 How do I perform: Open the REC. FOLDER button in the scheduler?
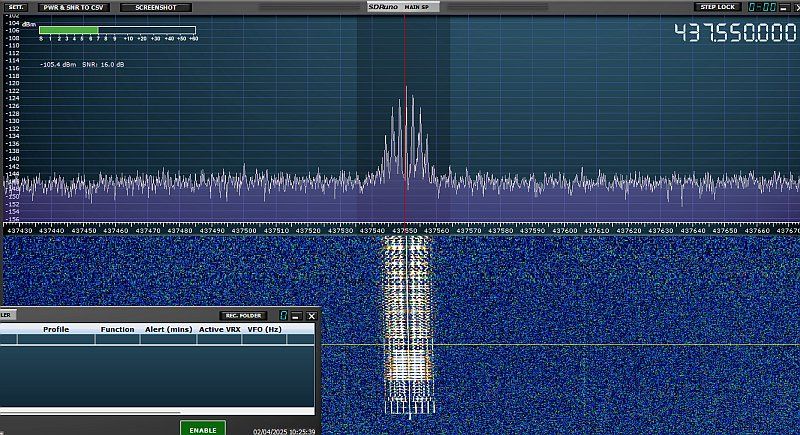[243, 316]
